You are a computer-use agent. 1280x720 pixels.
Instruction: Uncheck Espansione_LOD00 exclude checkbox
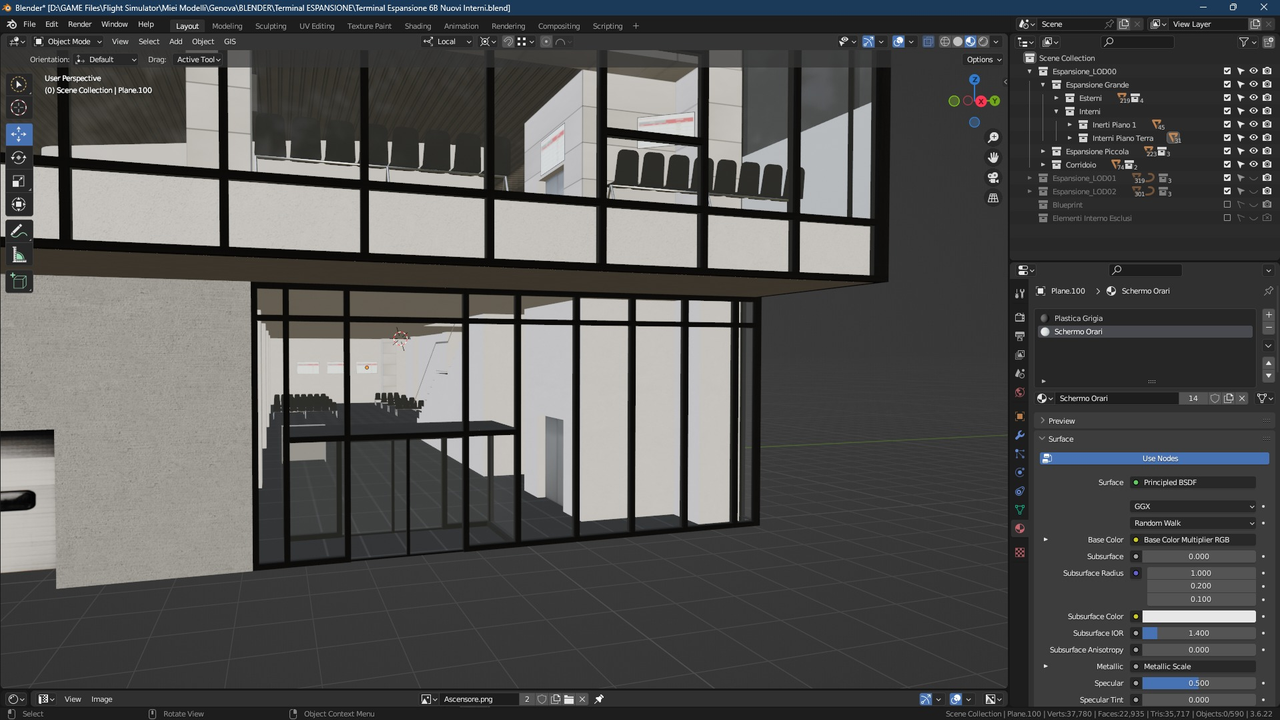point(1227,71)
